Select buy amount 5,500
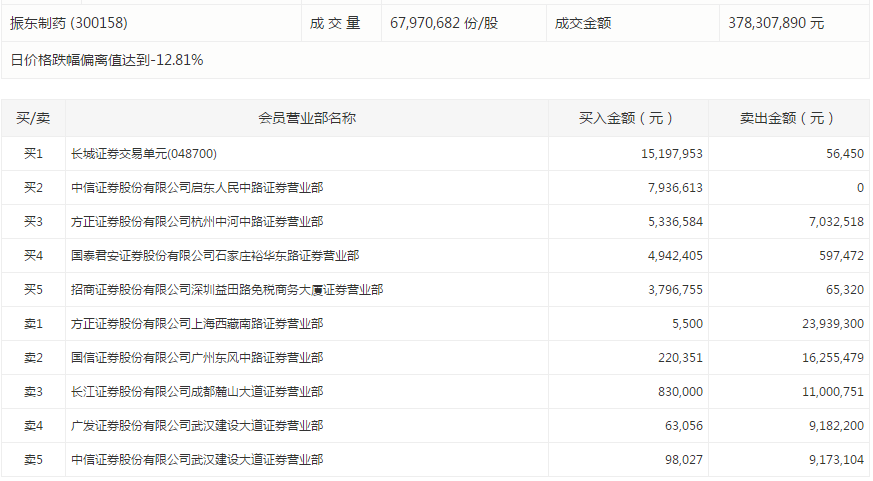The image size is (873, 481). (687, 323)
